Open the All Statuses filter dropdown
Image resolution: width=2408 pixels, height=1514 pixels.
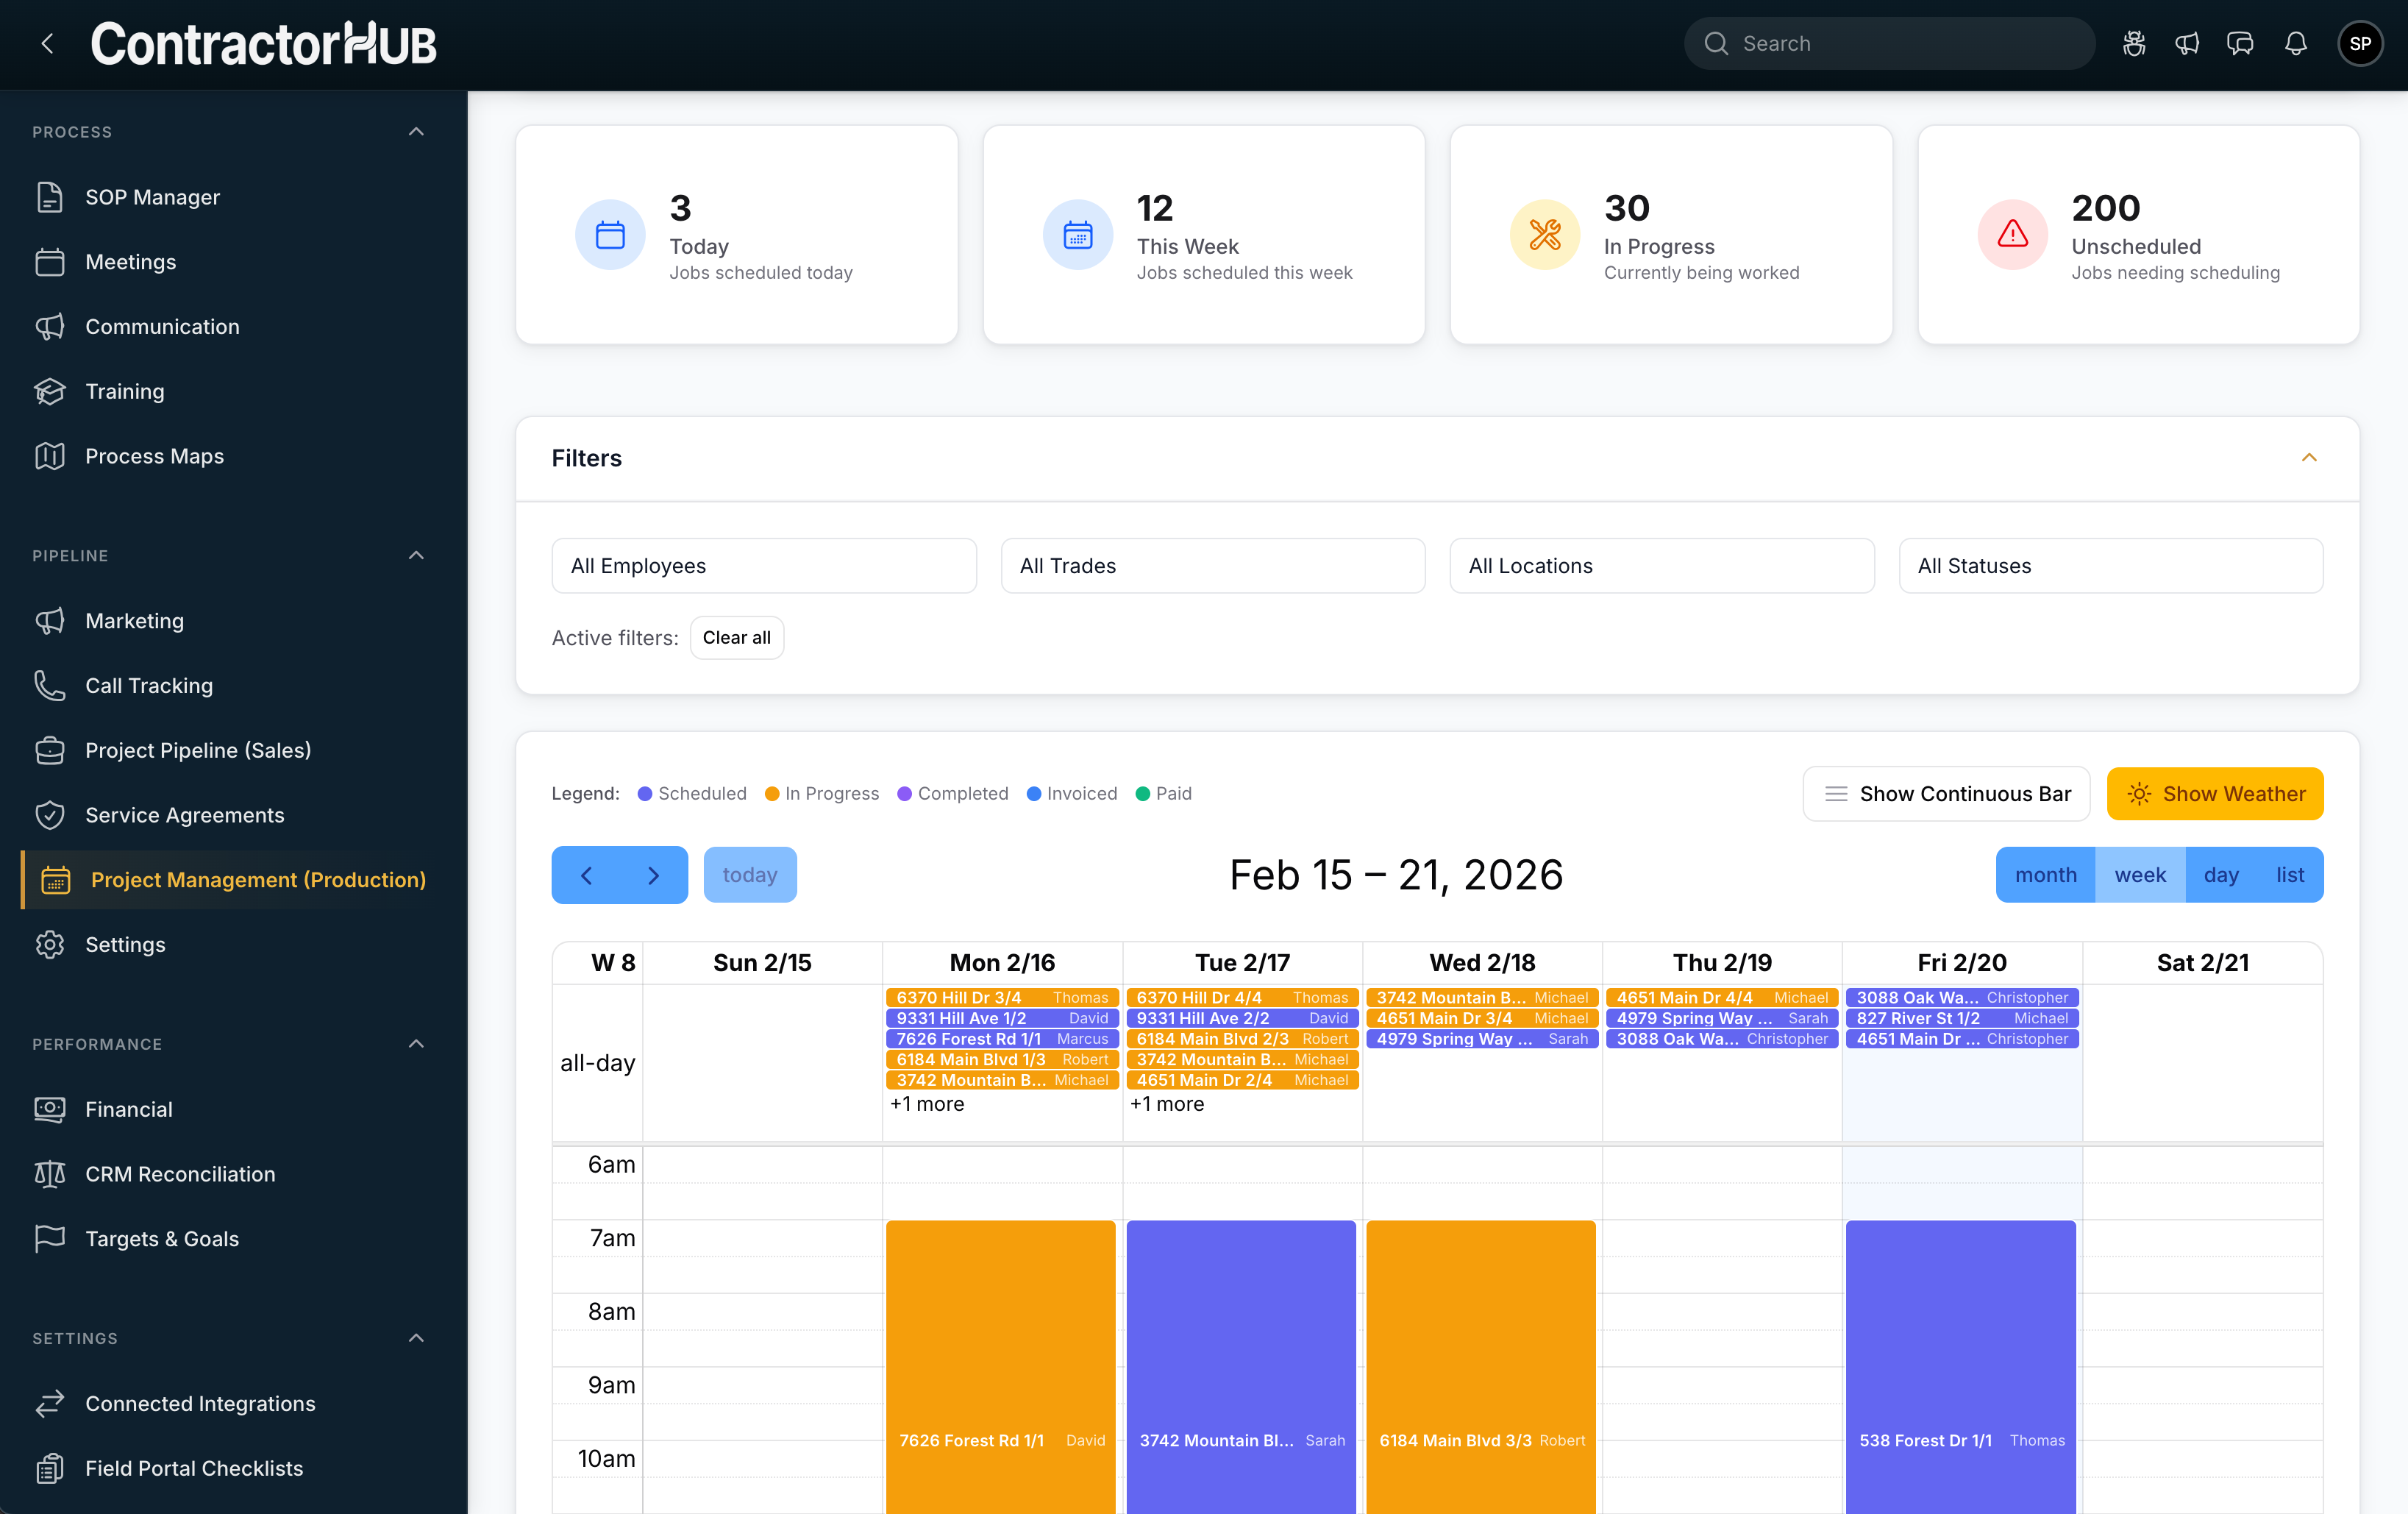pos(2110,566)
